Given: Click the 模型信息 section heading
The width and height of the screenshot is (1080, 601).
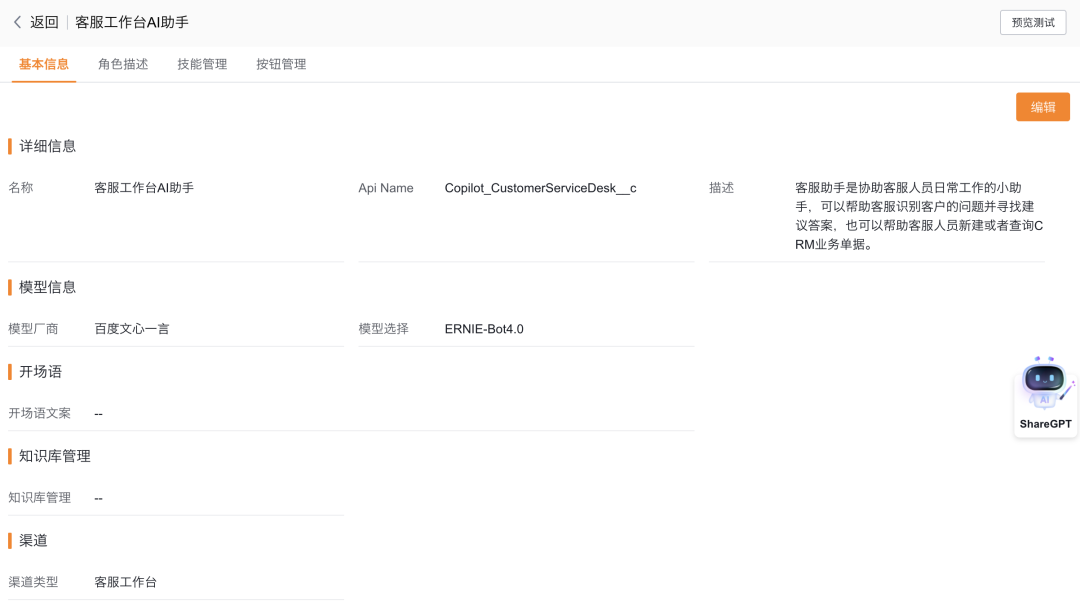Looking at the screenshot, I should [48, 287].
